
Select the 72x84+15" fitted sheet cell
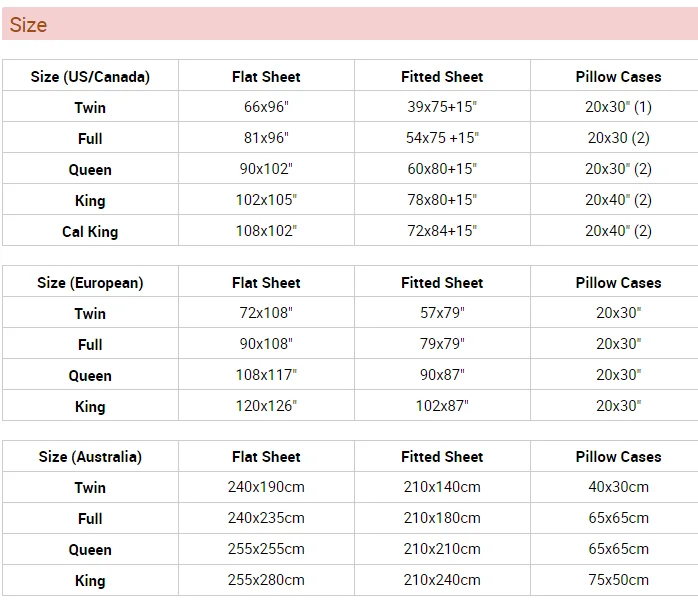pos(442,231)
